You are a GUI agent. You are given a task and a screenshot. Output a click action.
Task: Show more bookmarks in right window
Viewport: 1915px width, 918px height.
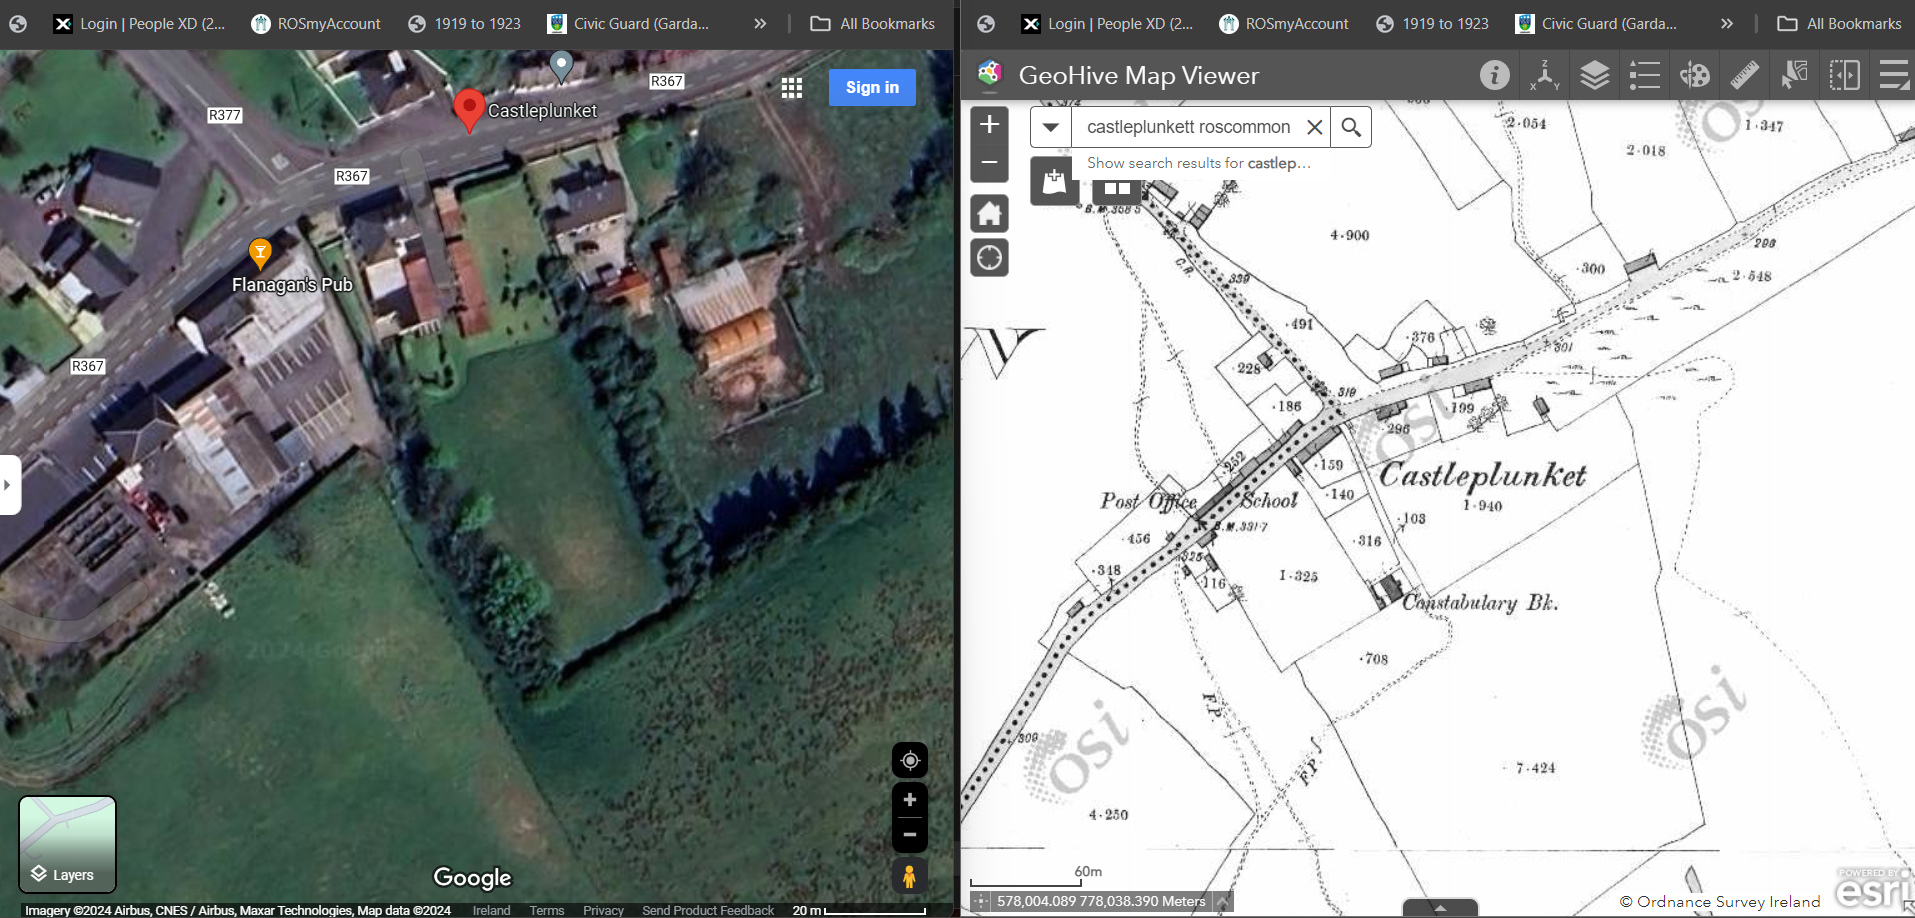1727,24
